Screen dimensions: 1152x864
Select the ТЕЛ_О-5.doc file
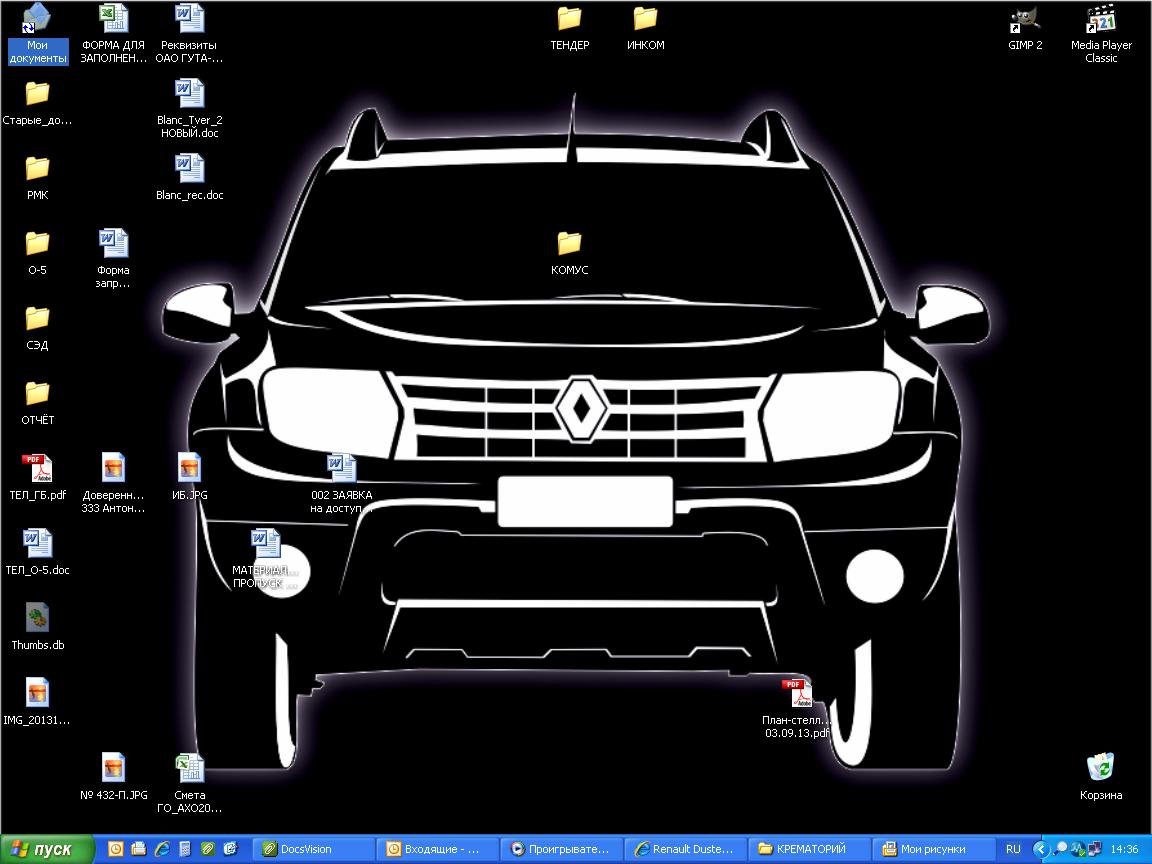(37, 552)
